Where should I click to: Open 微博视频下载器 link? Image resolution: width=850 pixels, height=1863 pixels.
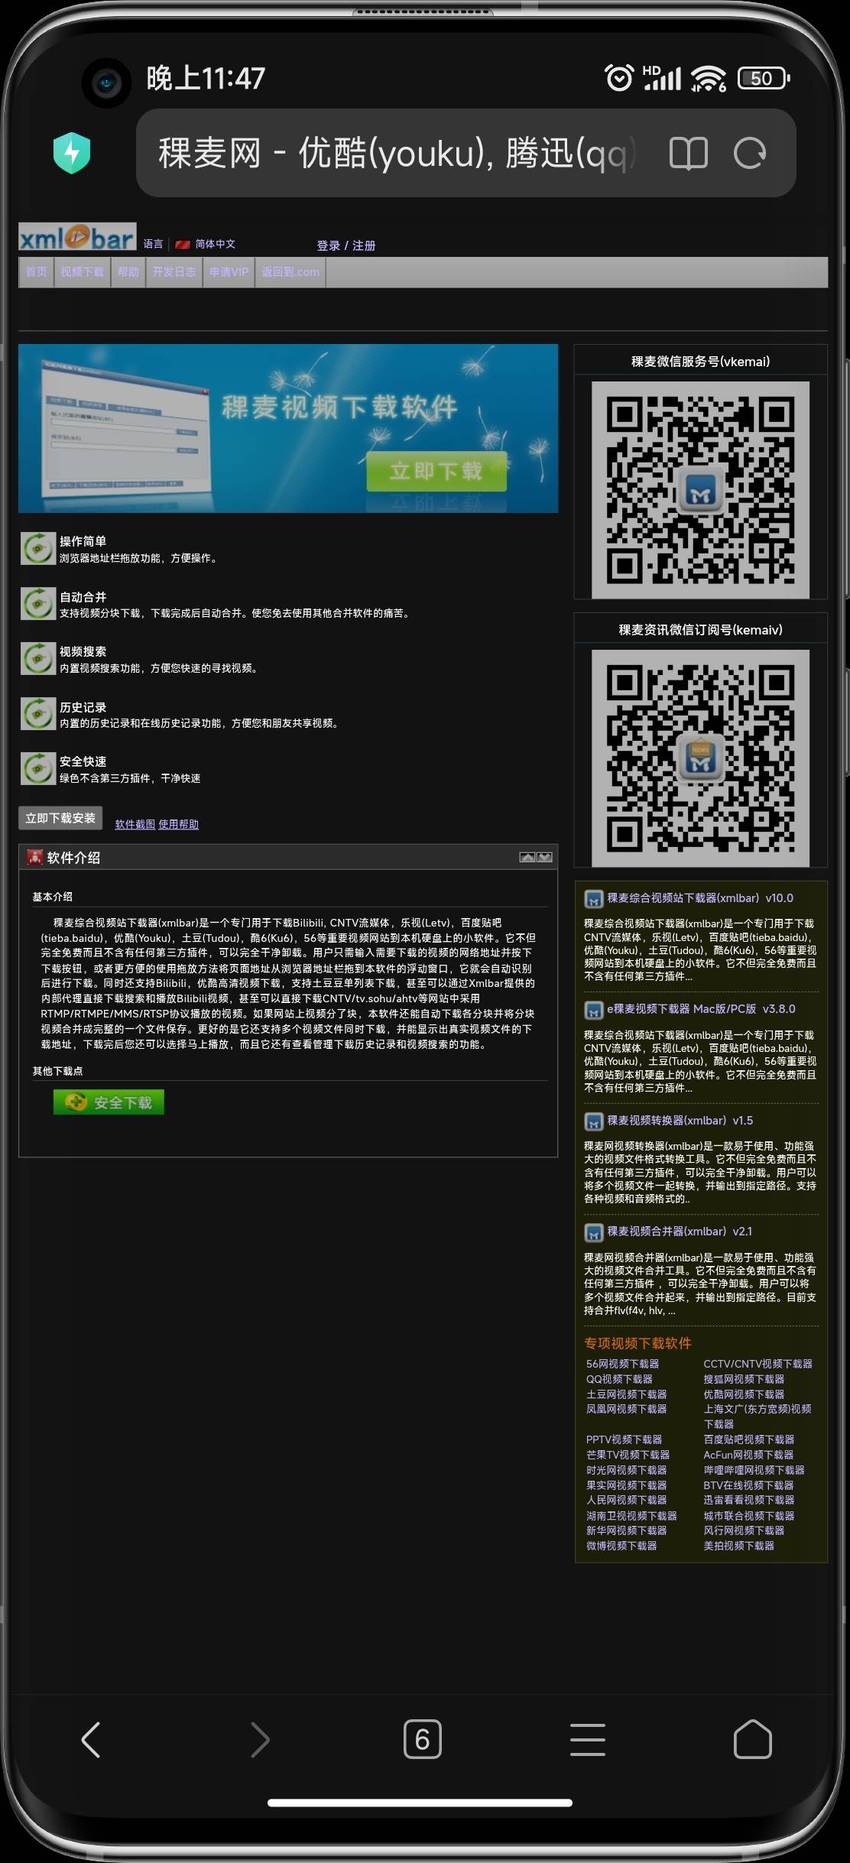click(x=622, y=1546)
